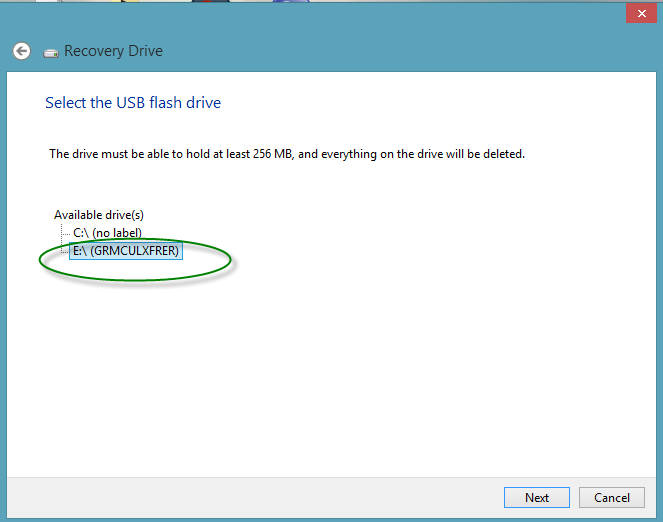Click empty white area below drive list

(x=330, y=372)
